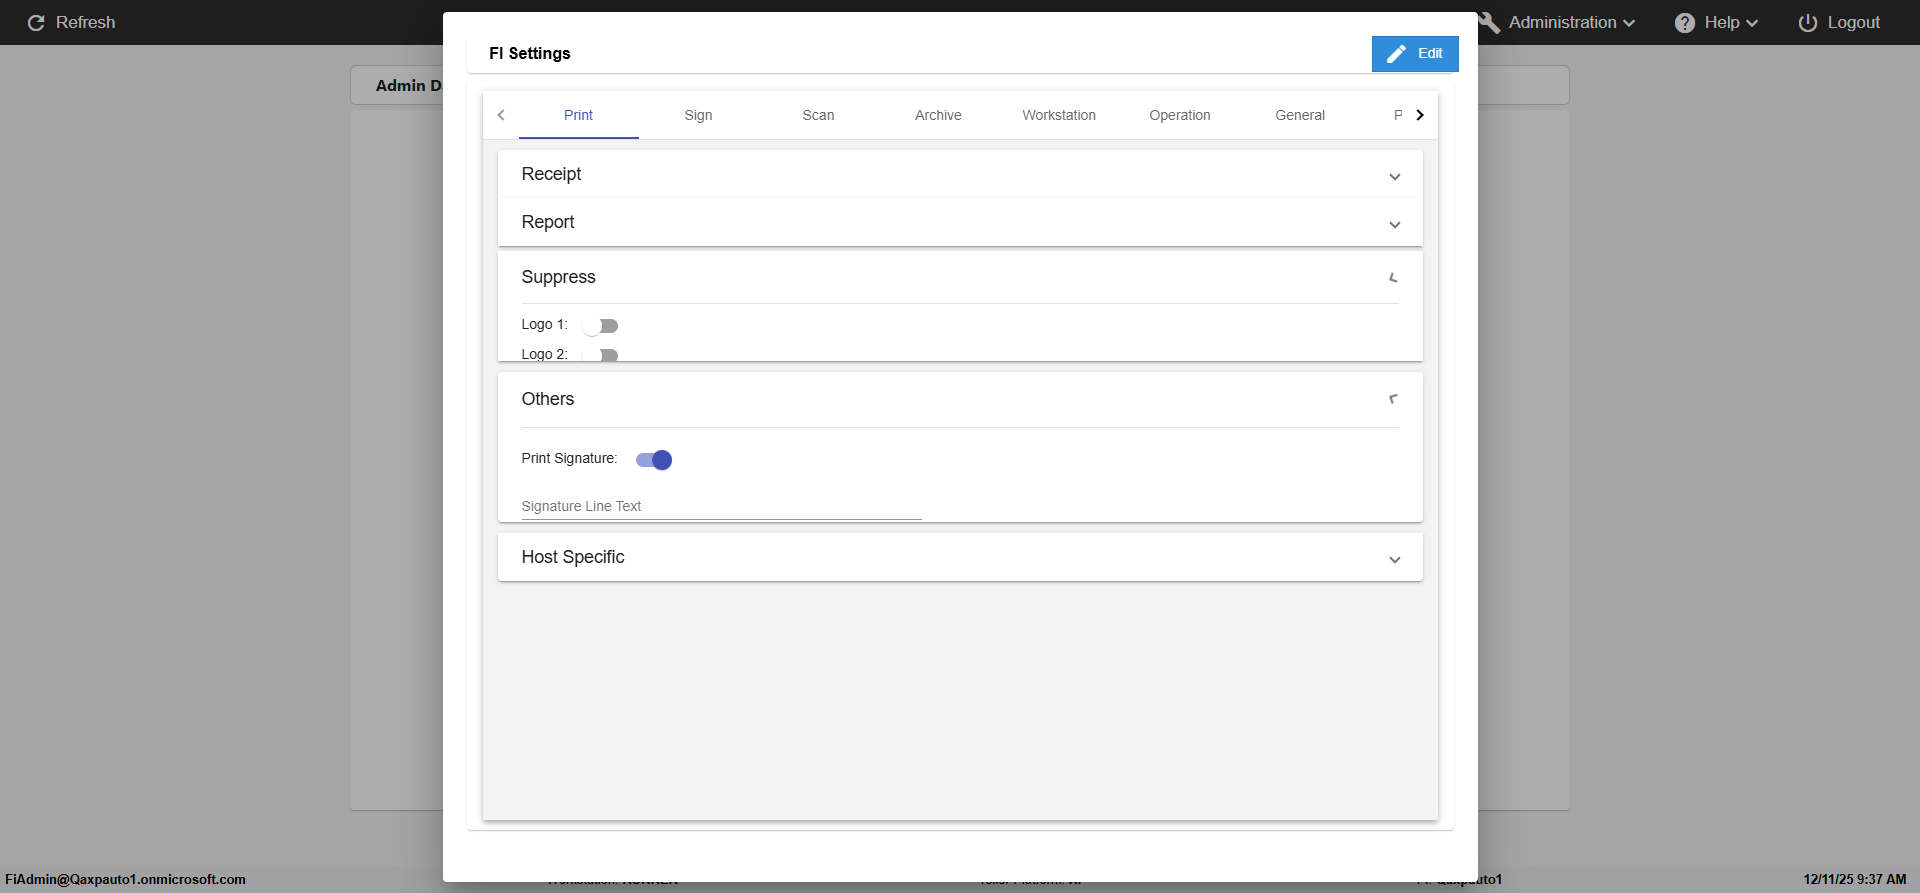
Task: Expand the Host Specific section
Action: [x=1394, y=560]
